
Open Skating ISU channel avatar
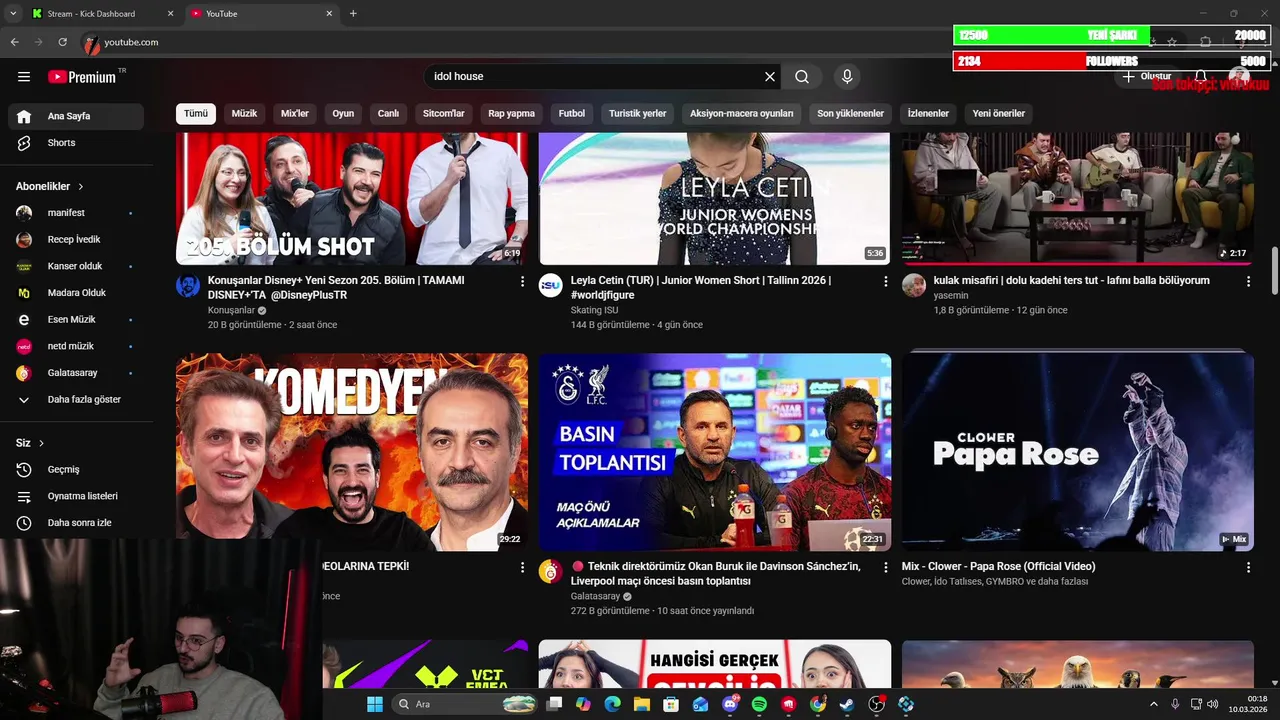click(551, 285)
